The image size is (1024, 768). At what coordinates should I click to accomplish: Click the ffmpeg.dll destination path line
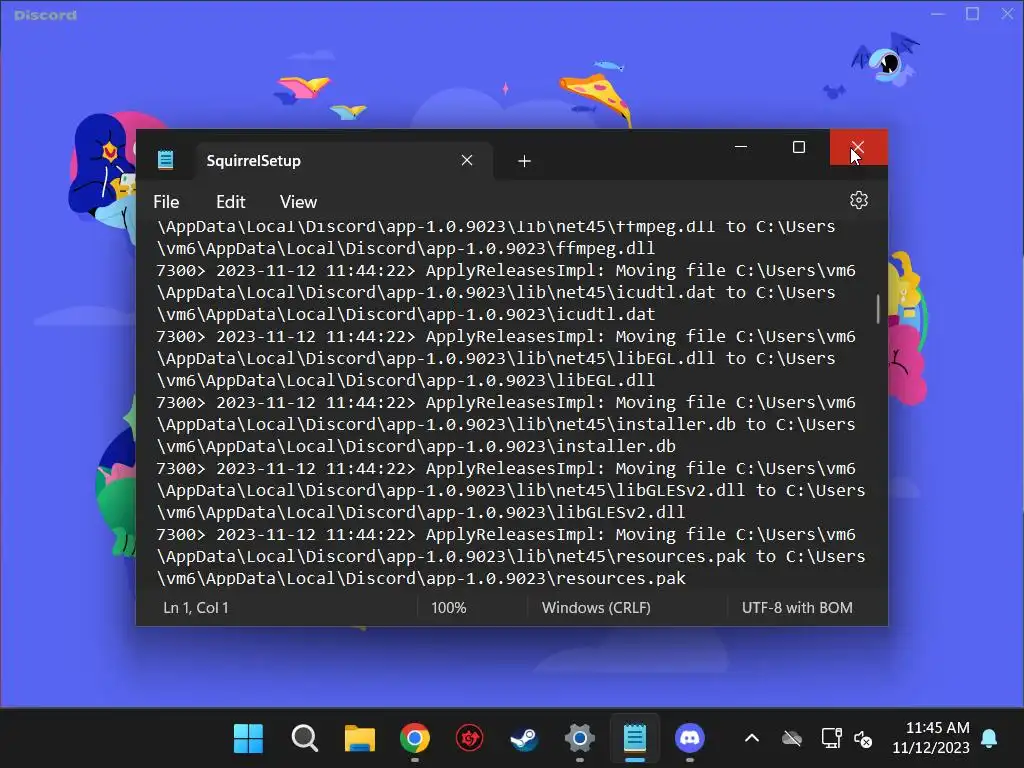(x=406, y=248)
